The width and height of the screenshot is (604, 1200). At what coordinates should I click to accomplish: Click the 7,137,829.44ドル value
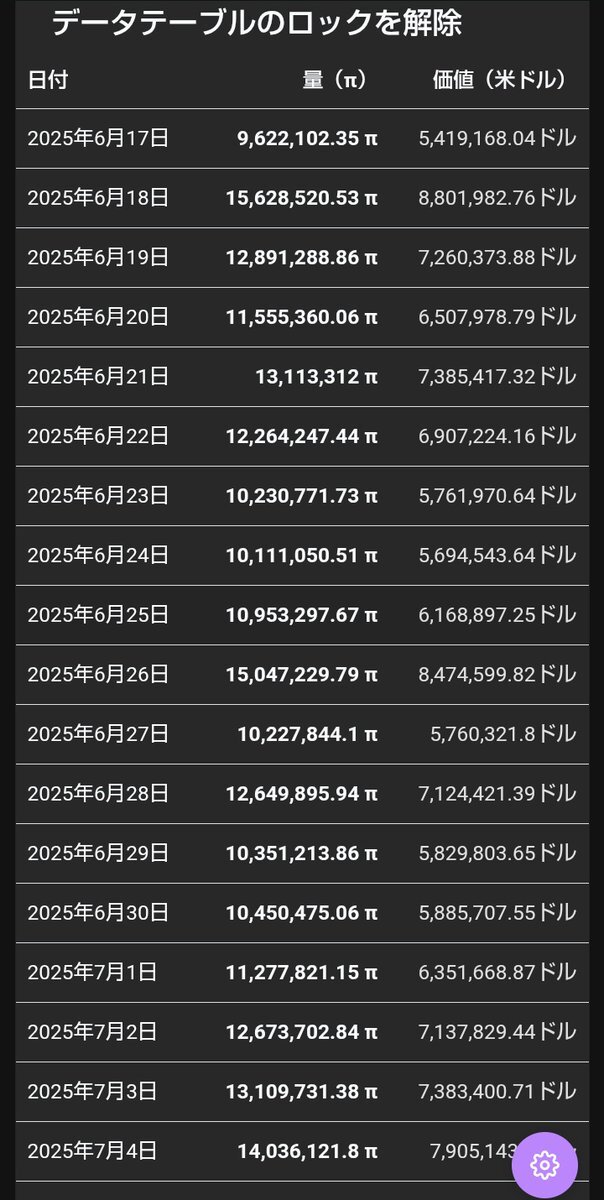click(x=497, y=1031)
